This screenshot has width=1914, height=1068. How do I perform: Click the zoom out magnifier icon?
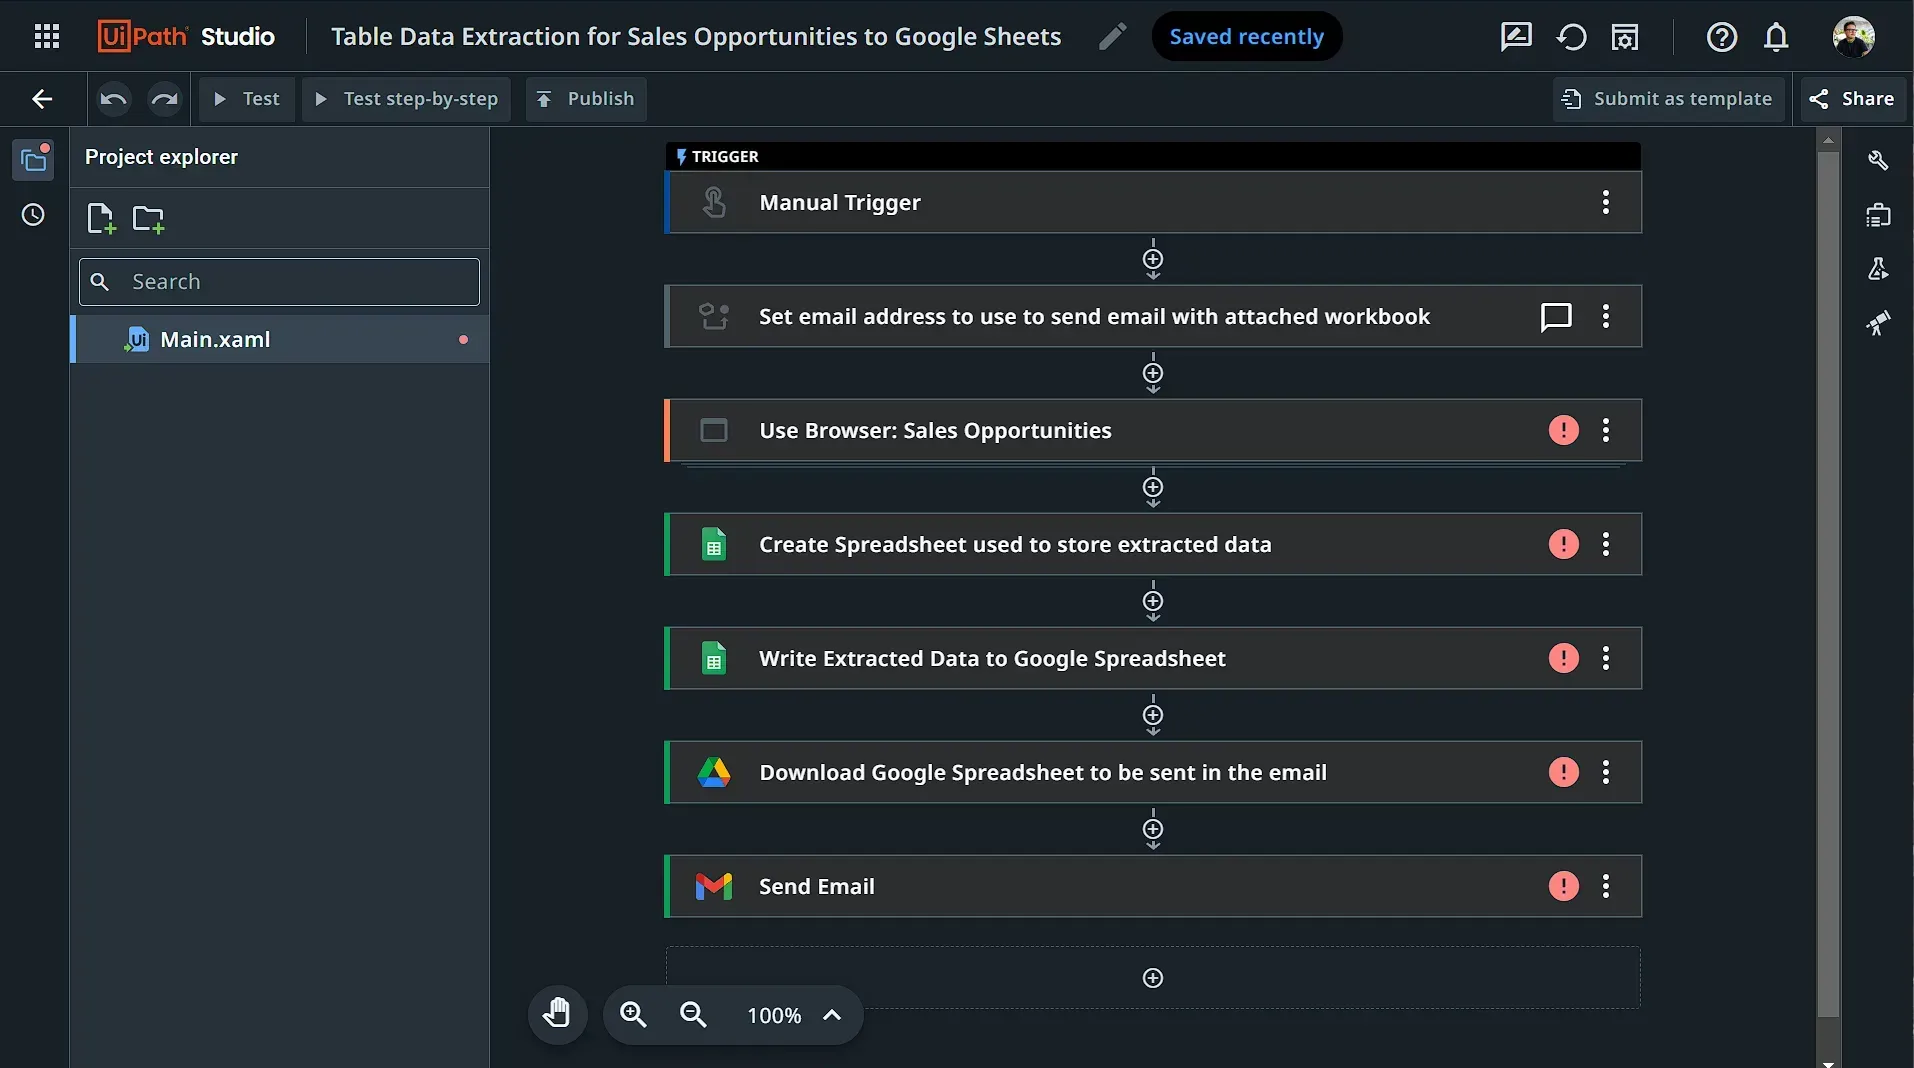693,1015
